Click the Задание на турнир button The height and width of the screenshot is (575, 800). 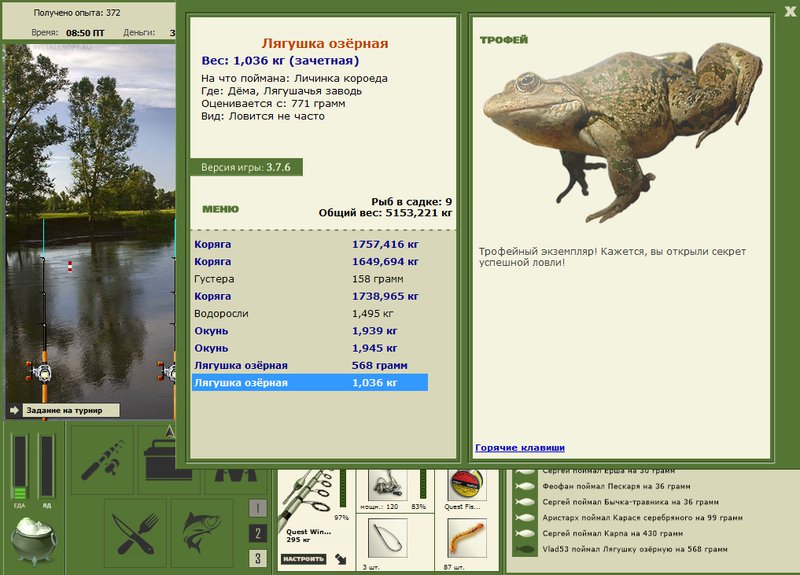pyautogui.click(x=71, y=410)
